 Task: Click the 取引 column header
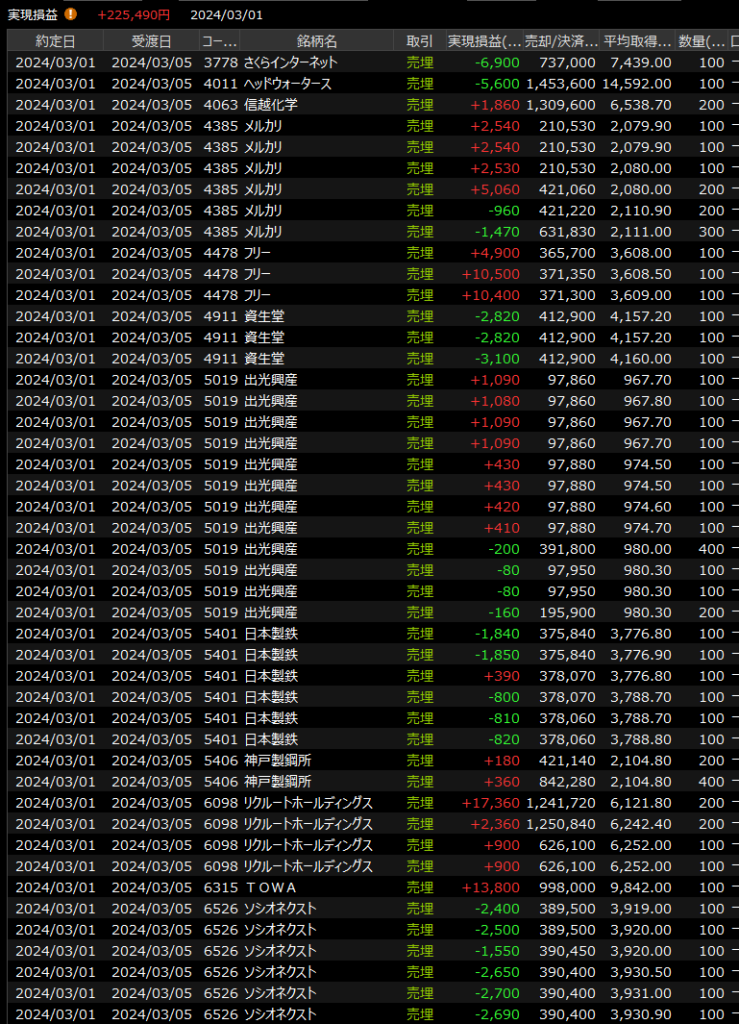click(x=420, y=41)
